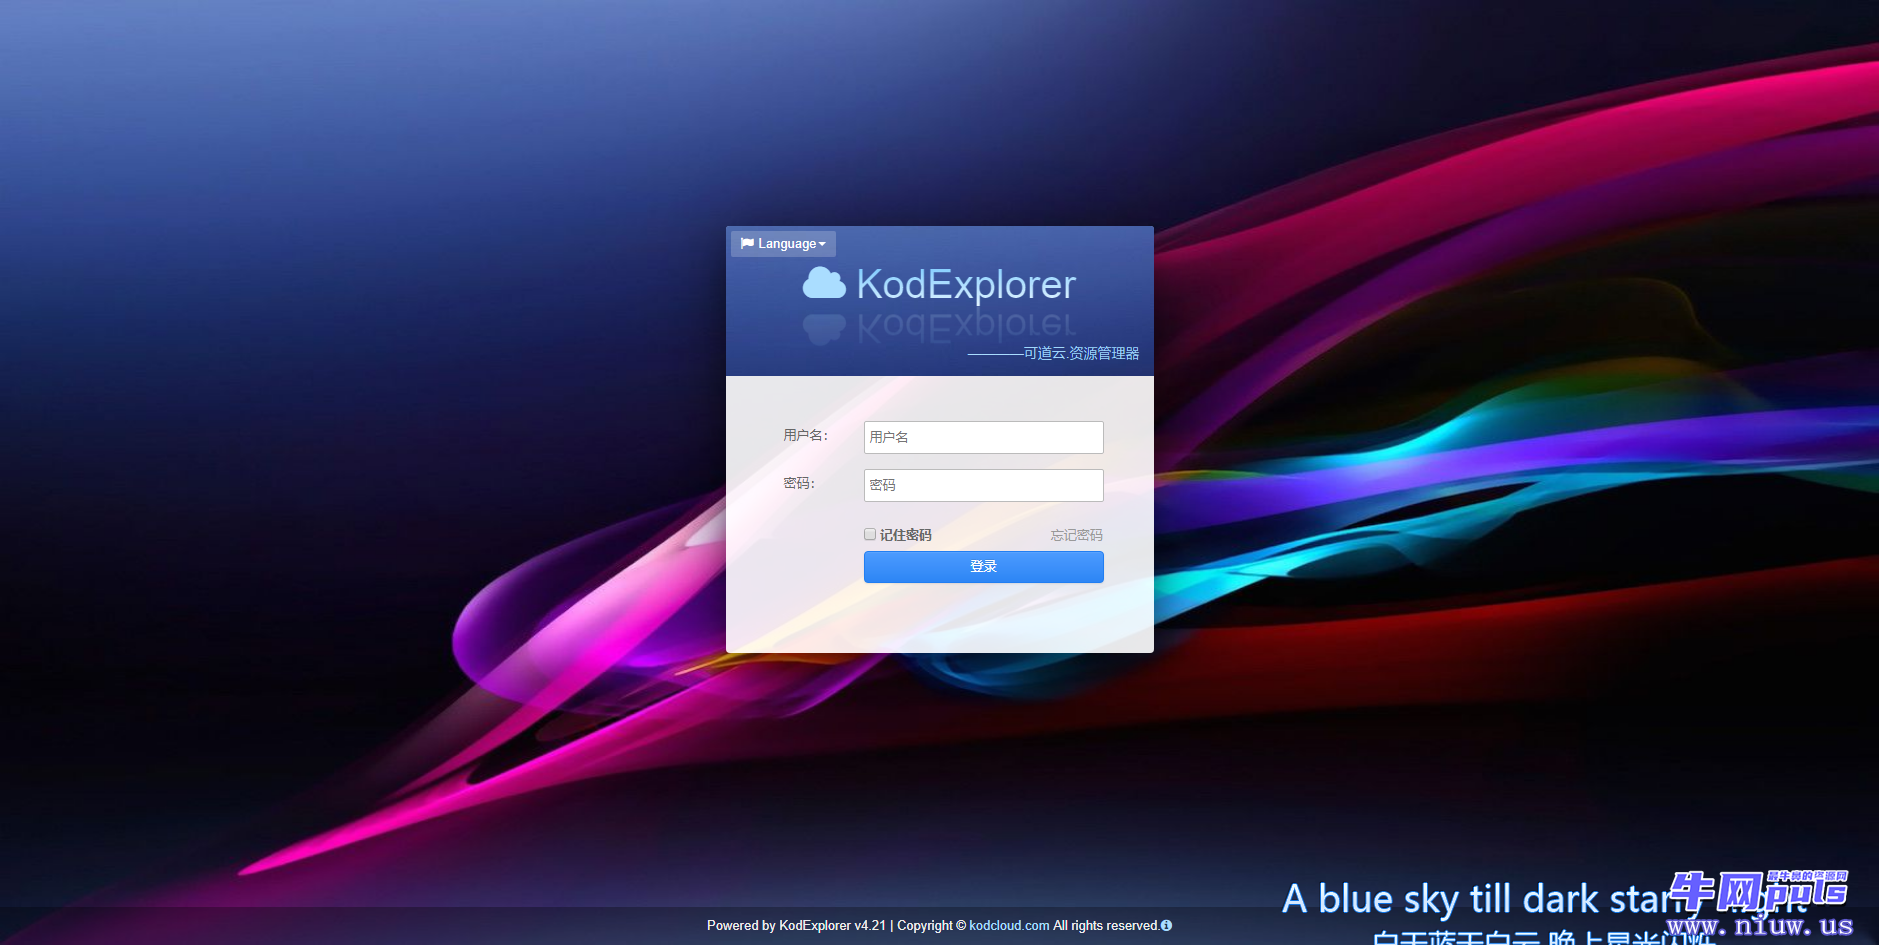The height and width of the screenshot is (945, 1879).
Task: Click the '可道云.资源管理器' subtitle text
Action: pyautogui.click(x=1081, y=353)
